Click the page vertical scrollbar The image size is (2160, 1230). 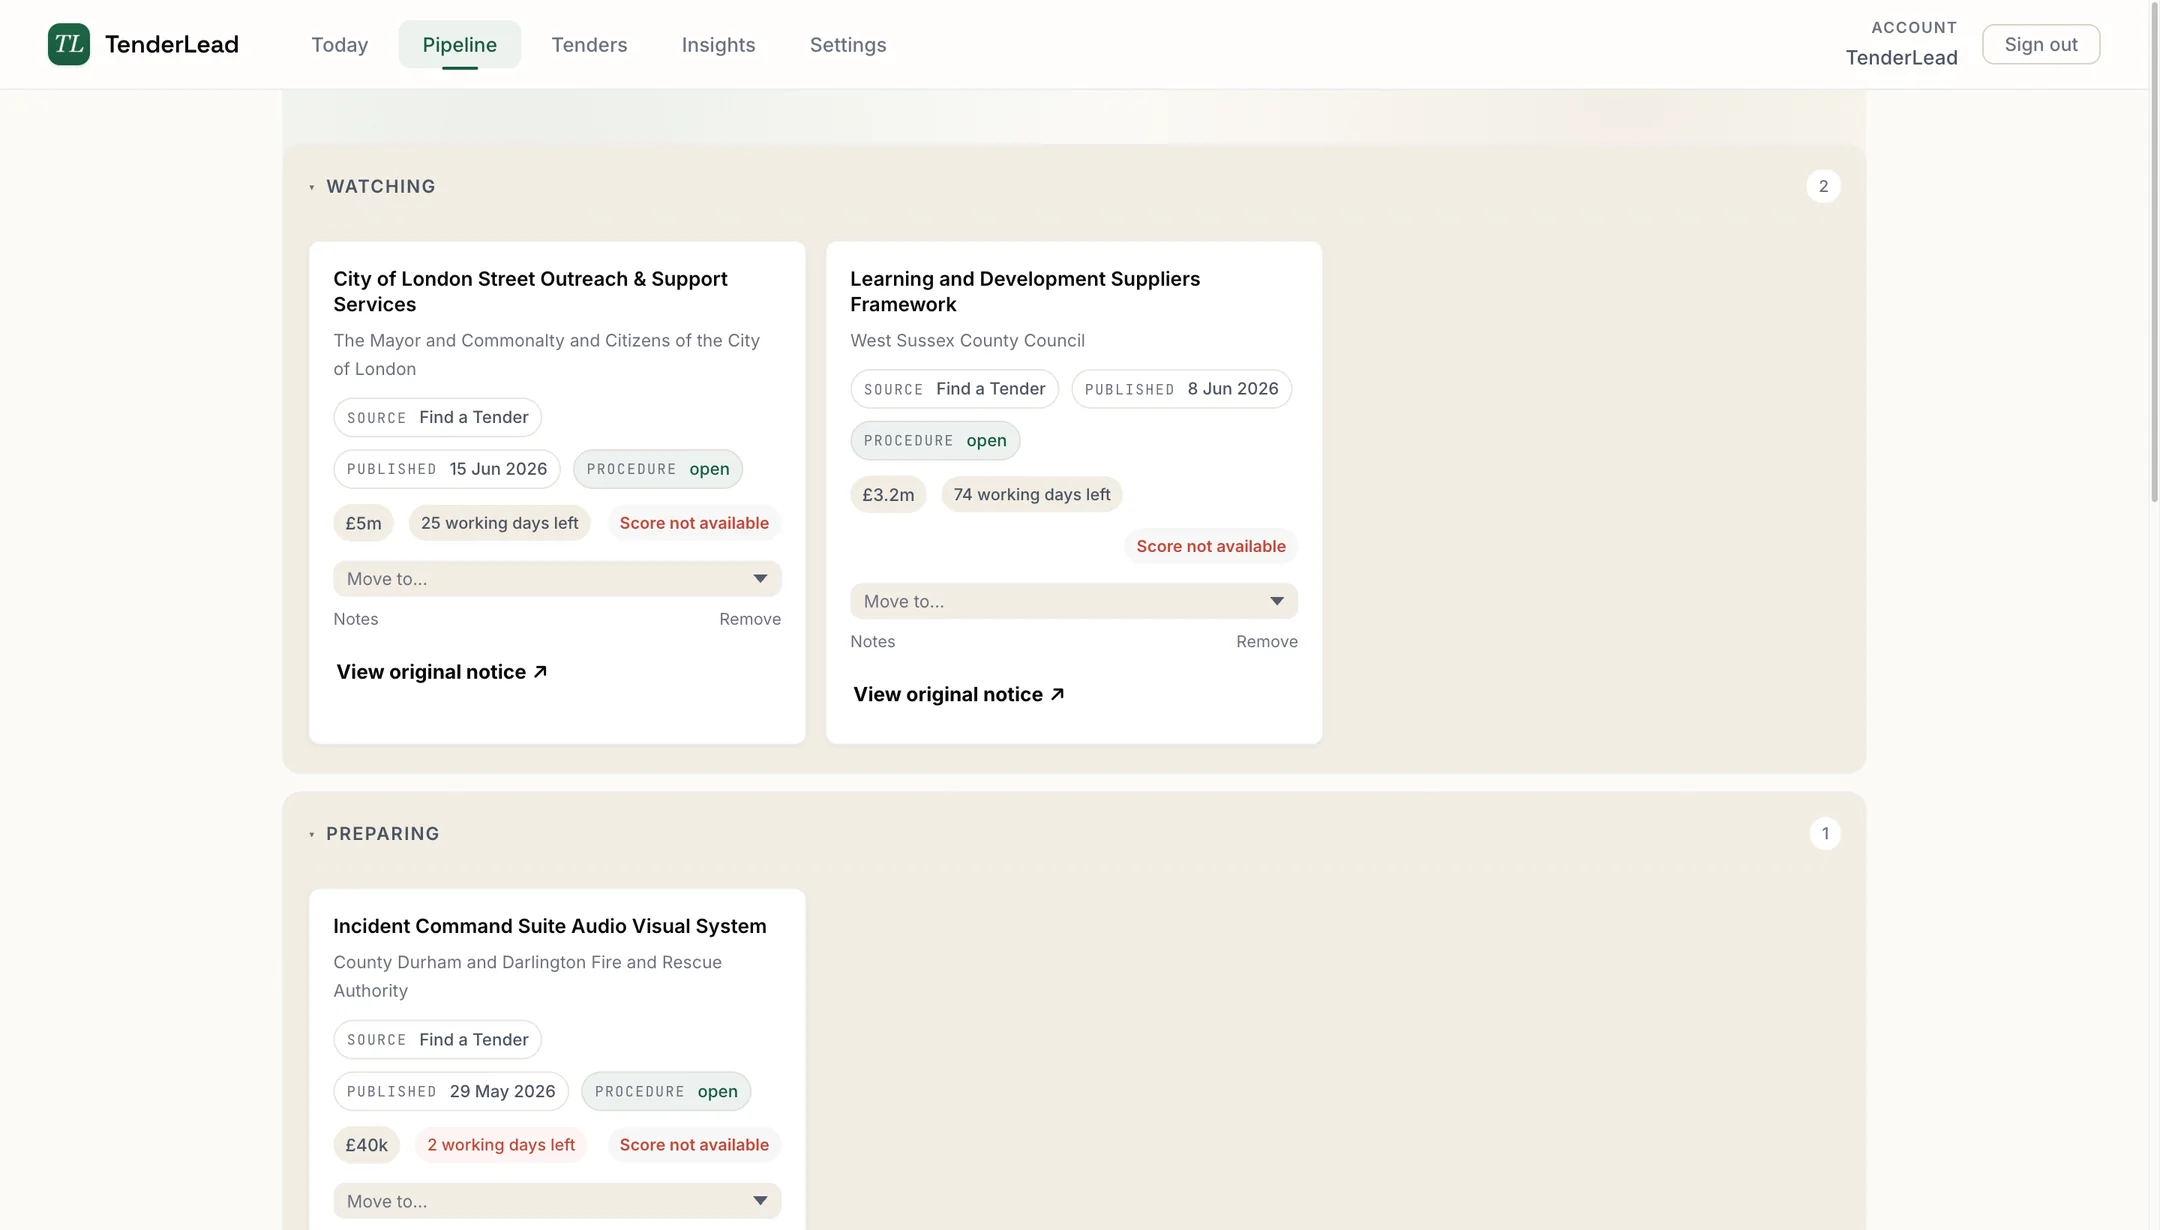click(x=2154, y=250)
